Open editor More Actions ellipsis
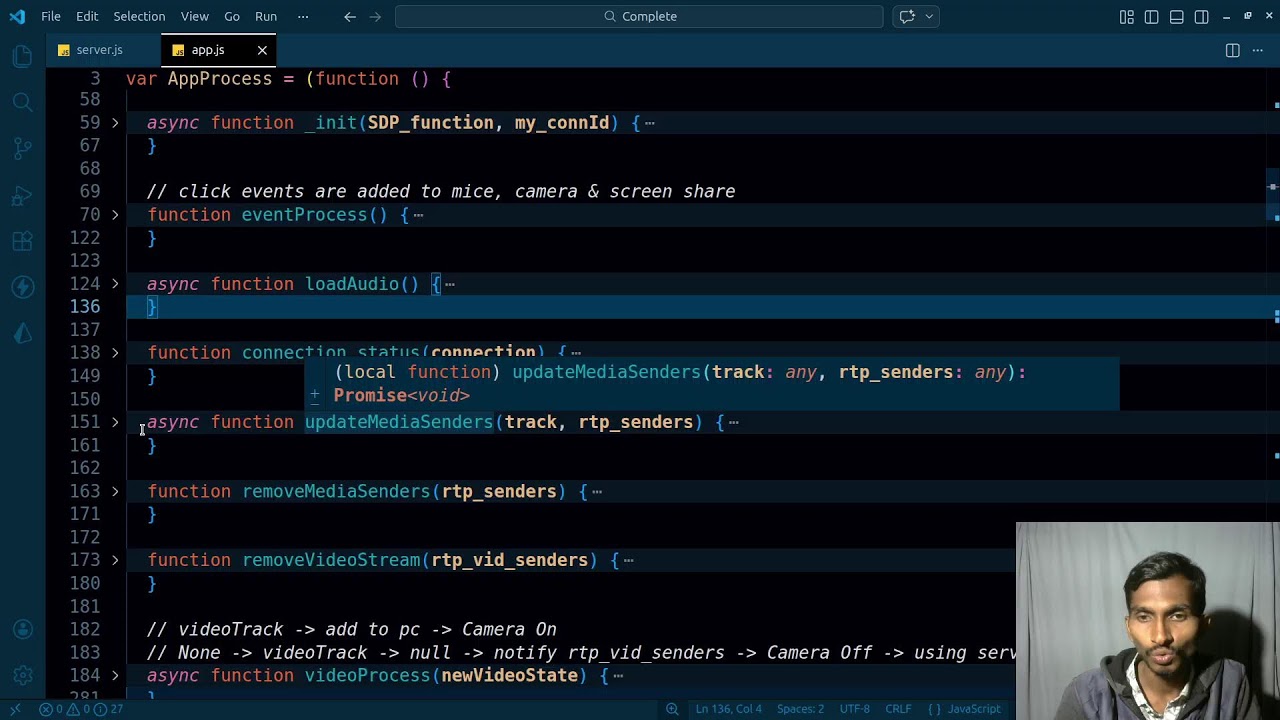This screenshot has height=720, width=1280. pyautogui.click(x=1258, y=50)
